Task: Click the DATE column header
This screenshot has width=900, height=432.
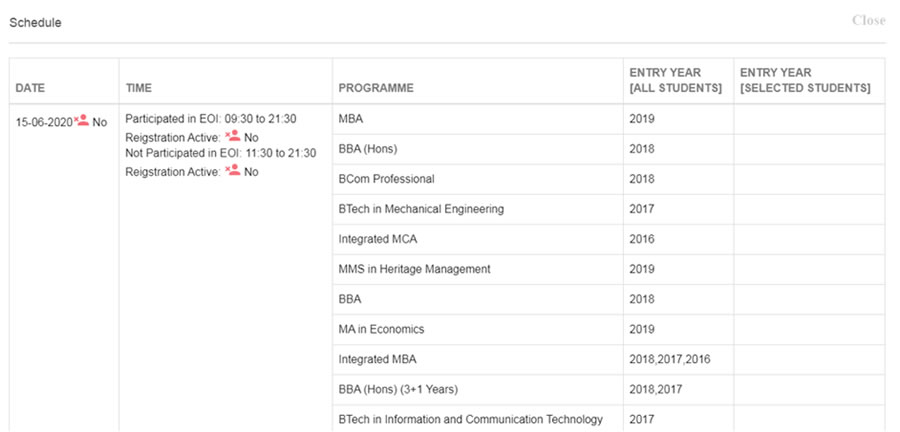Action: (x=30, y=88)
